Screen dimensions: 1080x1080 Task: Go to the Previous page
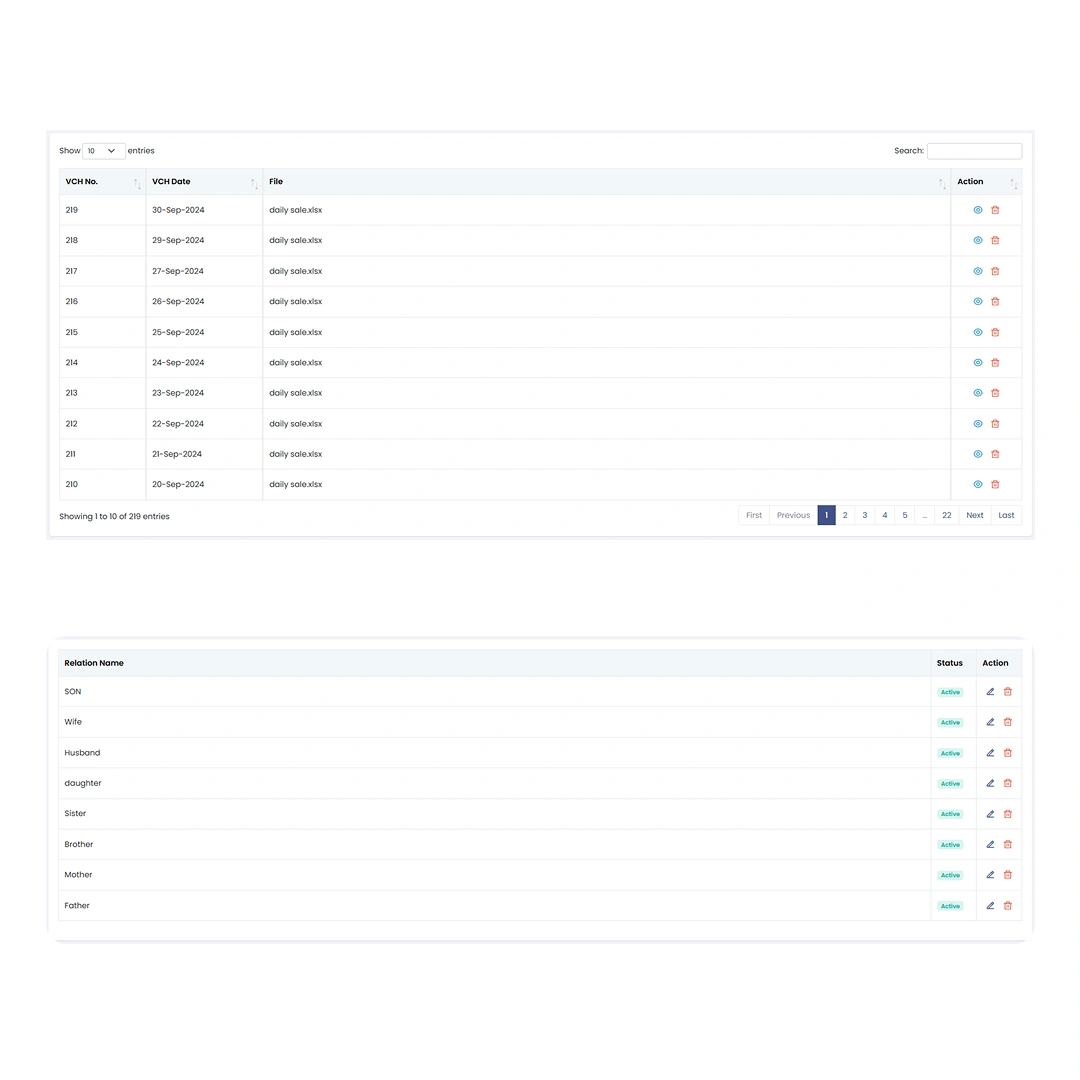(793, 515)
